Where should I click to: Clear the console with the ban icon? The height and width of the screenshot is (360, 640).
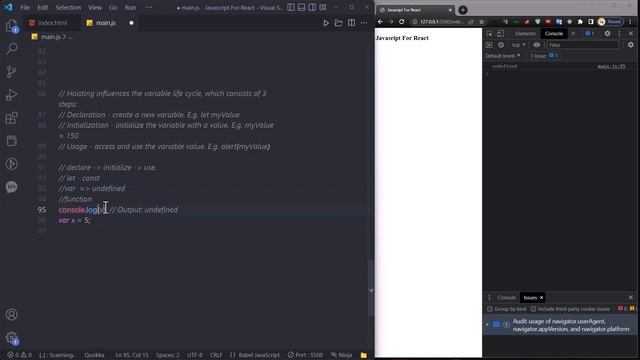[x=501, y=45]
